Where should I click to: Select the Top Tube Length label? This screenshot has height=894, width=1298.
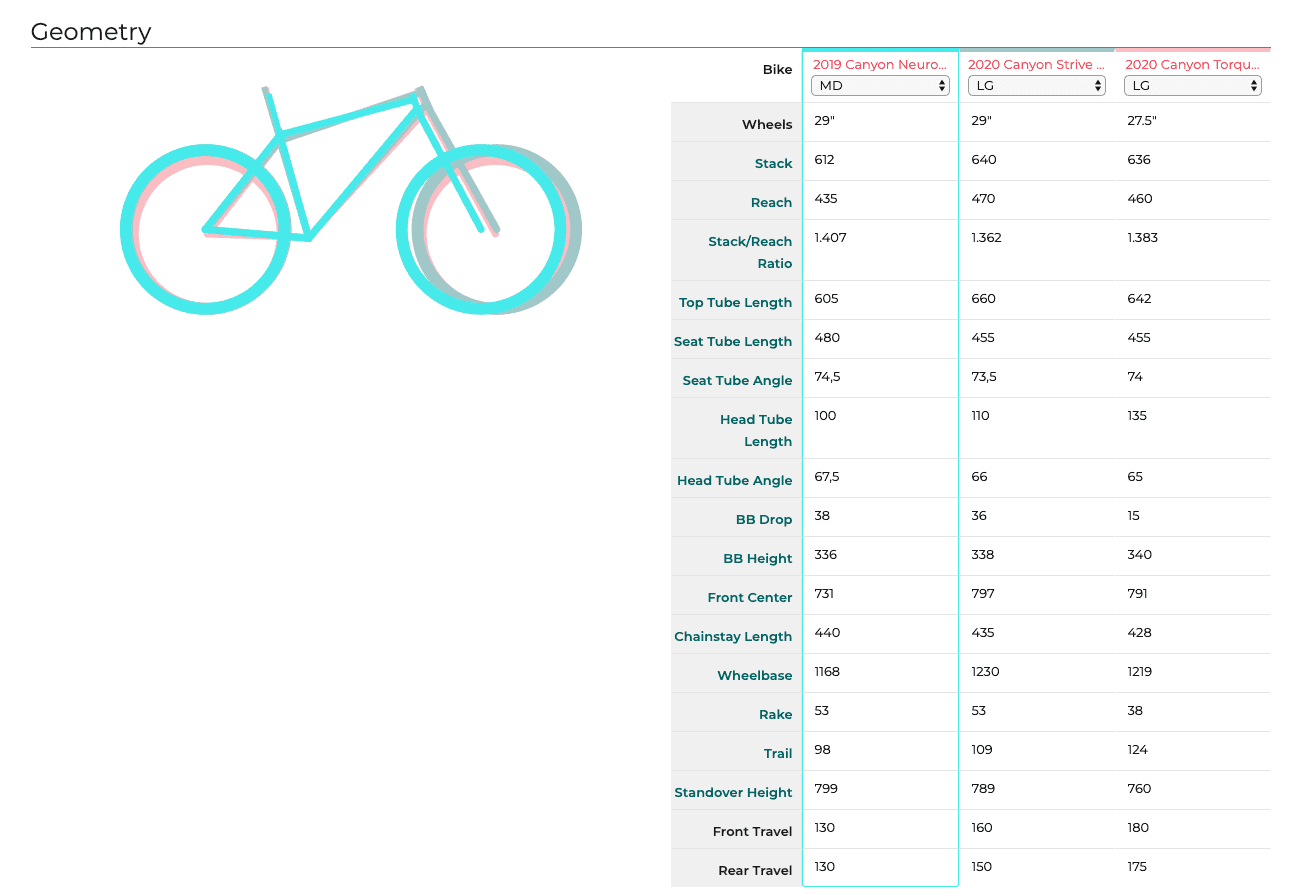(735, 303)
